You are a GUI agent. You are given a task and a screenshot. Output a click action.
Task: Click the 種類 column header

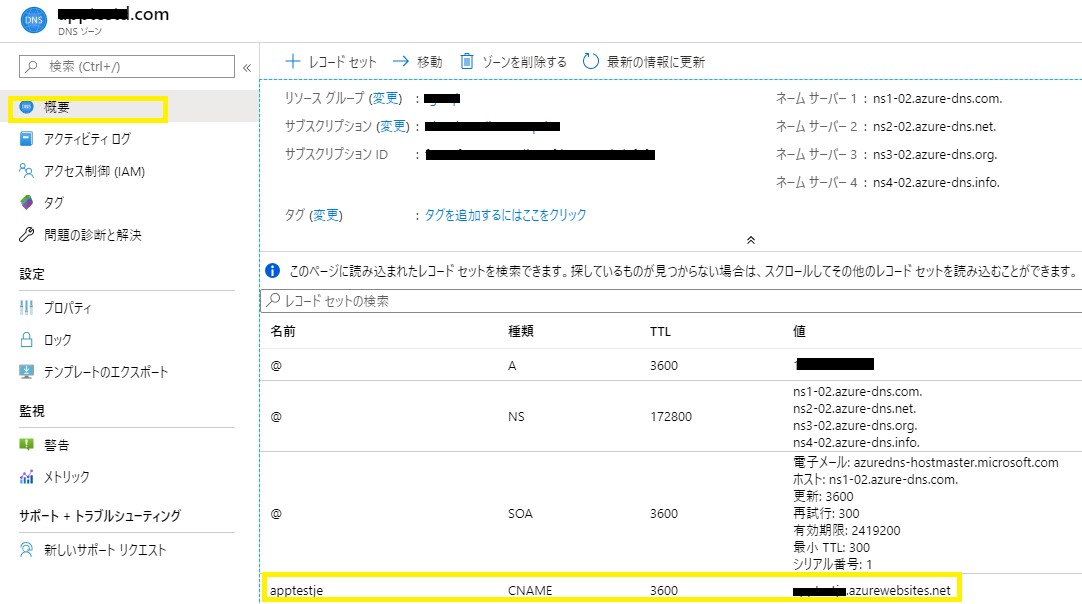[521, 331]
